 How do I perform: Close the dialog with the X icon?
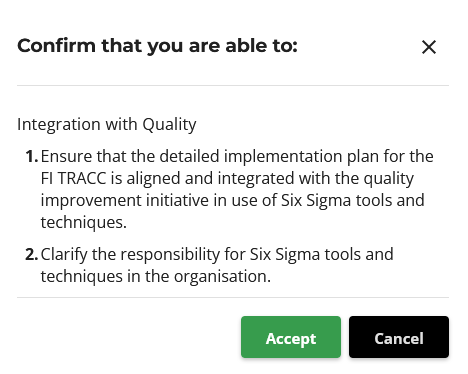(x=429, y=47)
